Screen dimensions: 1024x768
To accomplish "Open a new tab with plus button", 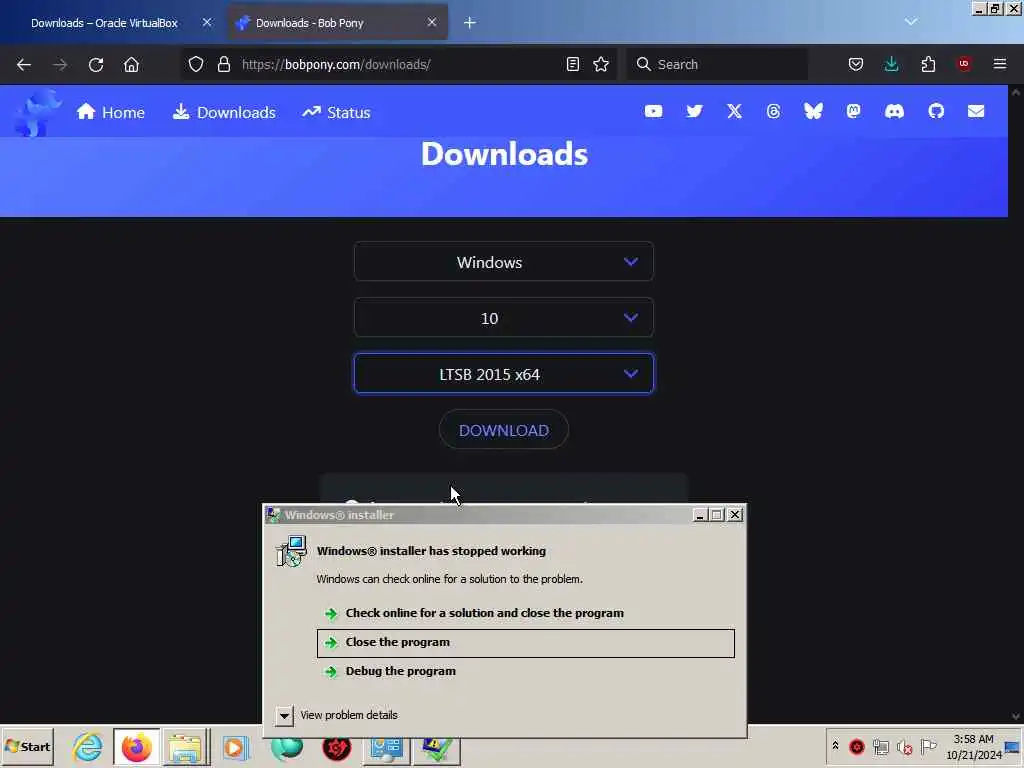I will coord(470,23).
